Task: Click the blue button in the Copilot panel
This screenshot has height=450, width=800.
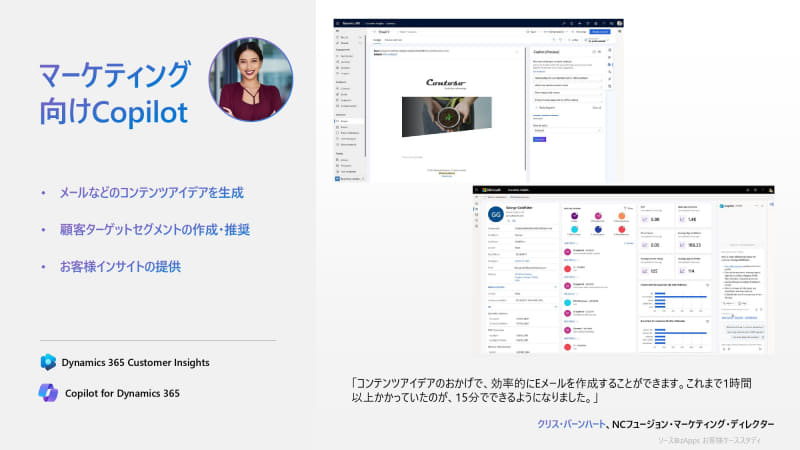Action: (x=539, y=139)
